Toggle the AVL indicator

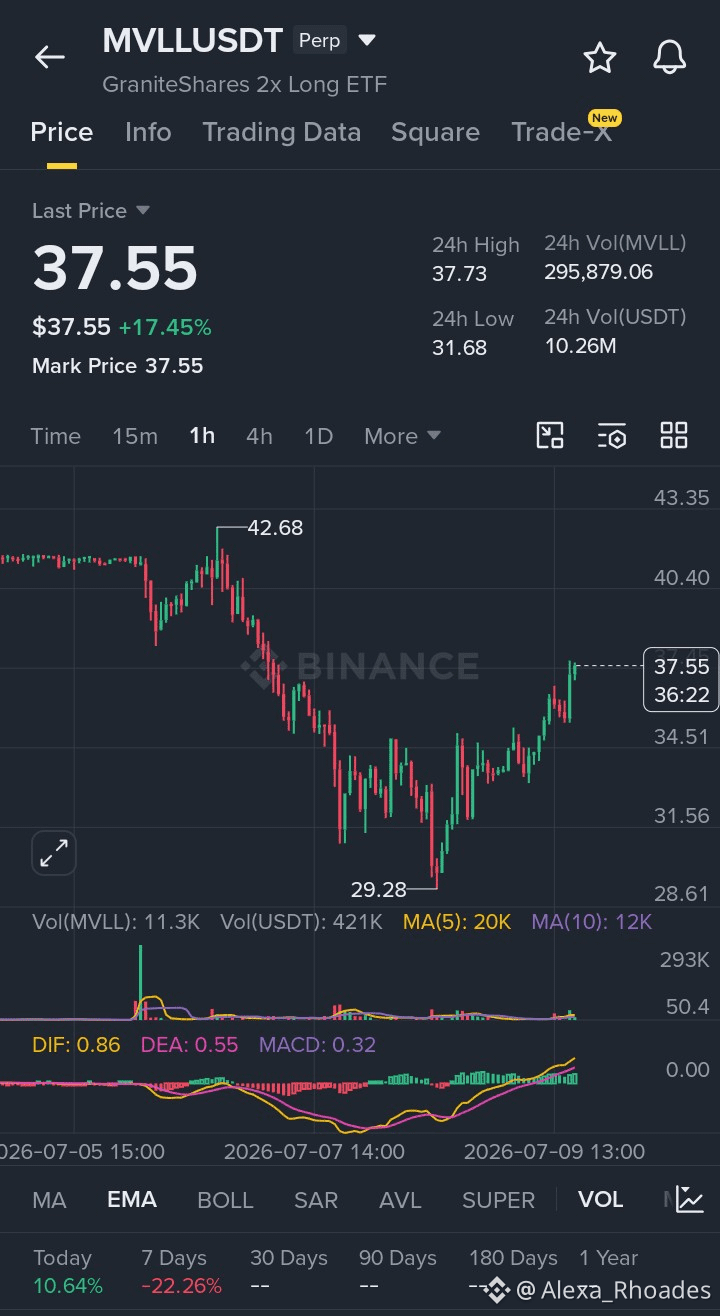(x=400, y=1199)
